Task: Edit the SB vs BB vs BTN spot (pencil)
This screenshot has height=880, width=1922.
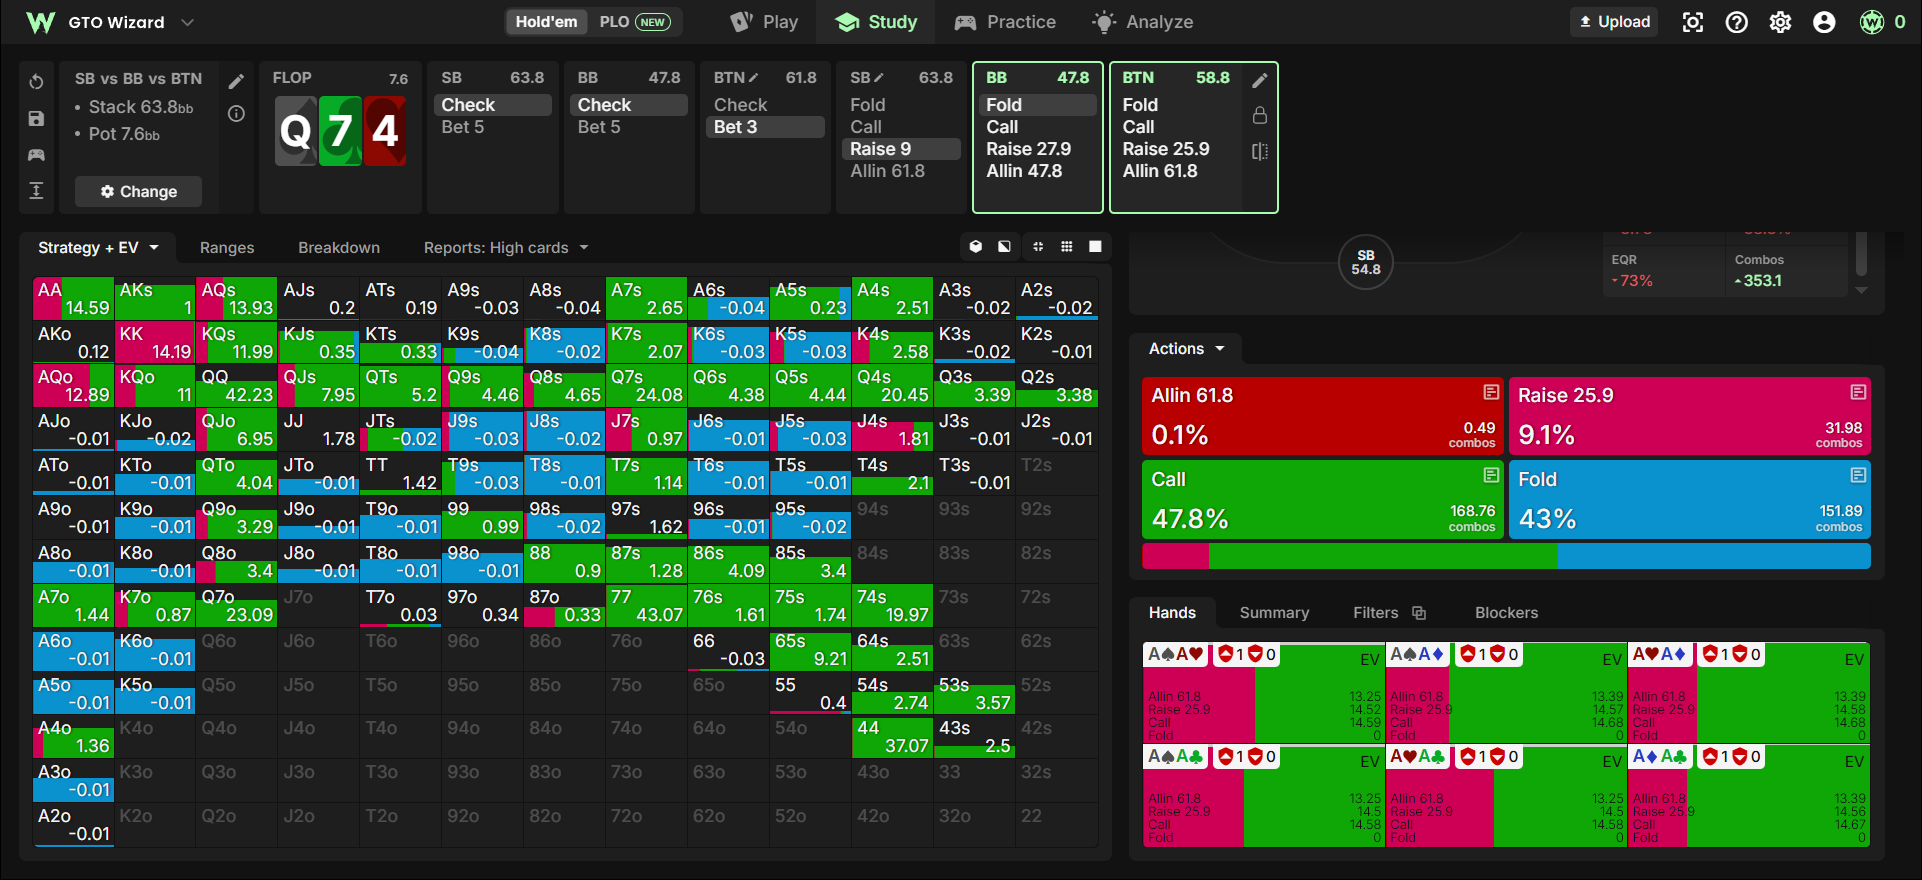Action: [x=236, y=82]
